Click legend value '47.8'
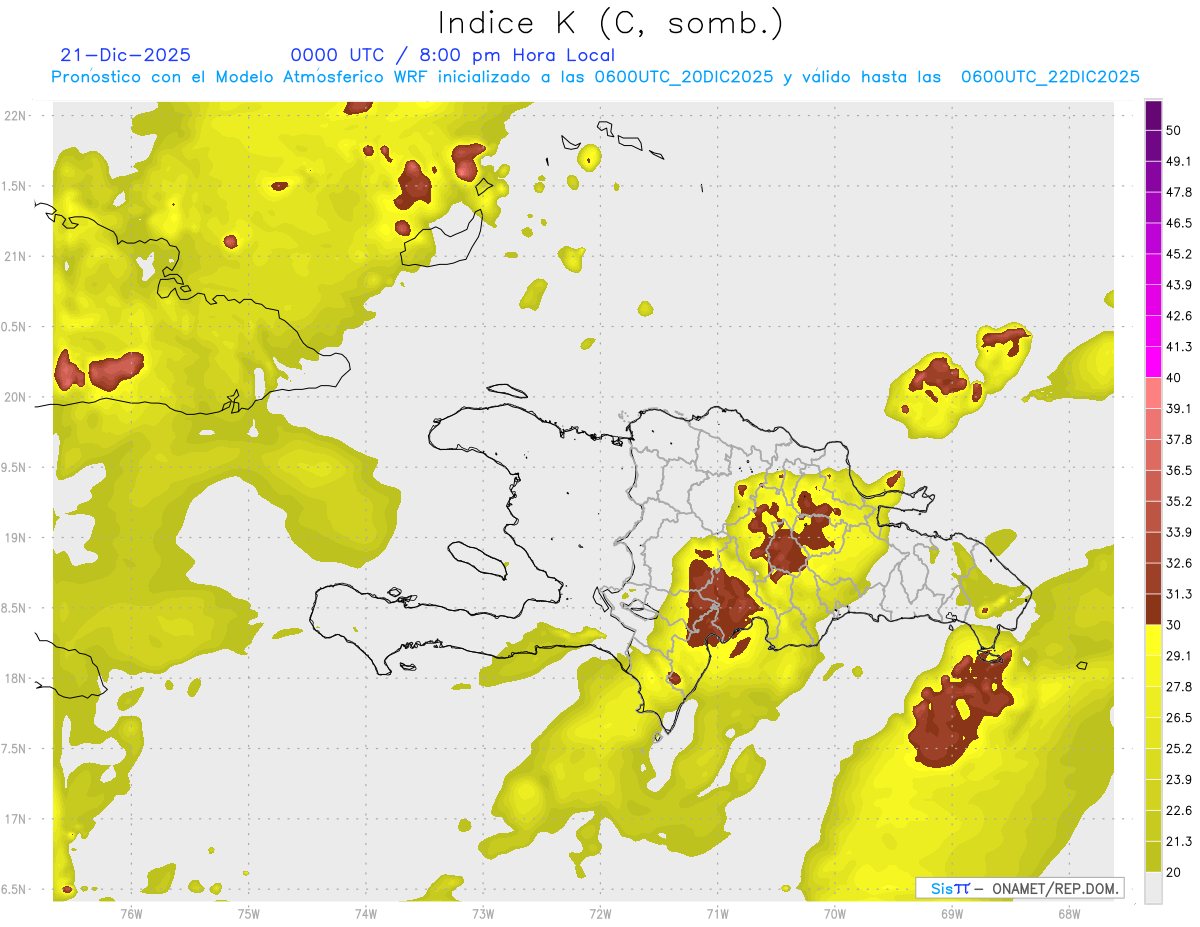 [1179, 192]
